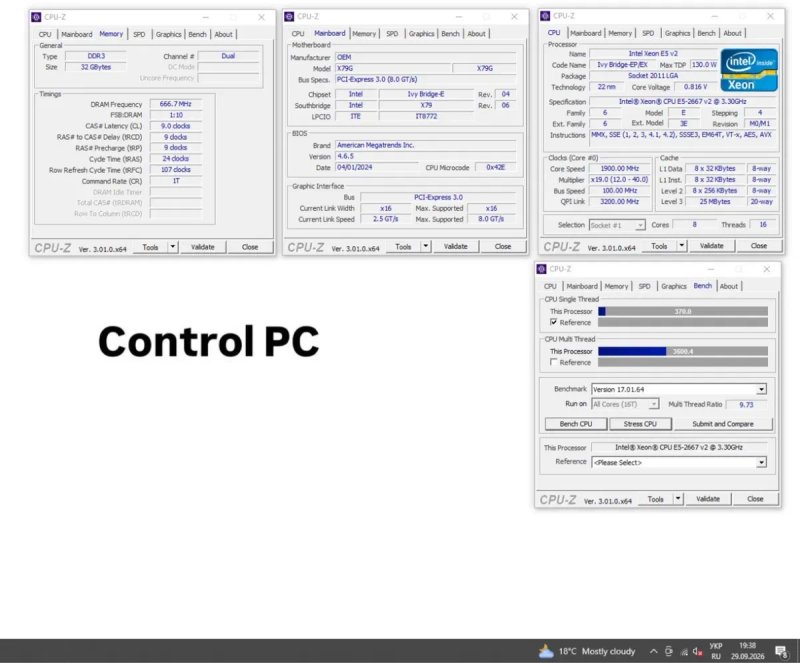Open the Wi-Fi network tray icon
Screen dimensions: 800x663
tap(684, 652)
